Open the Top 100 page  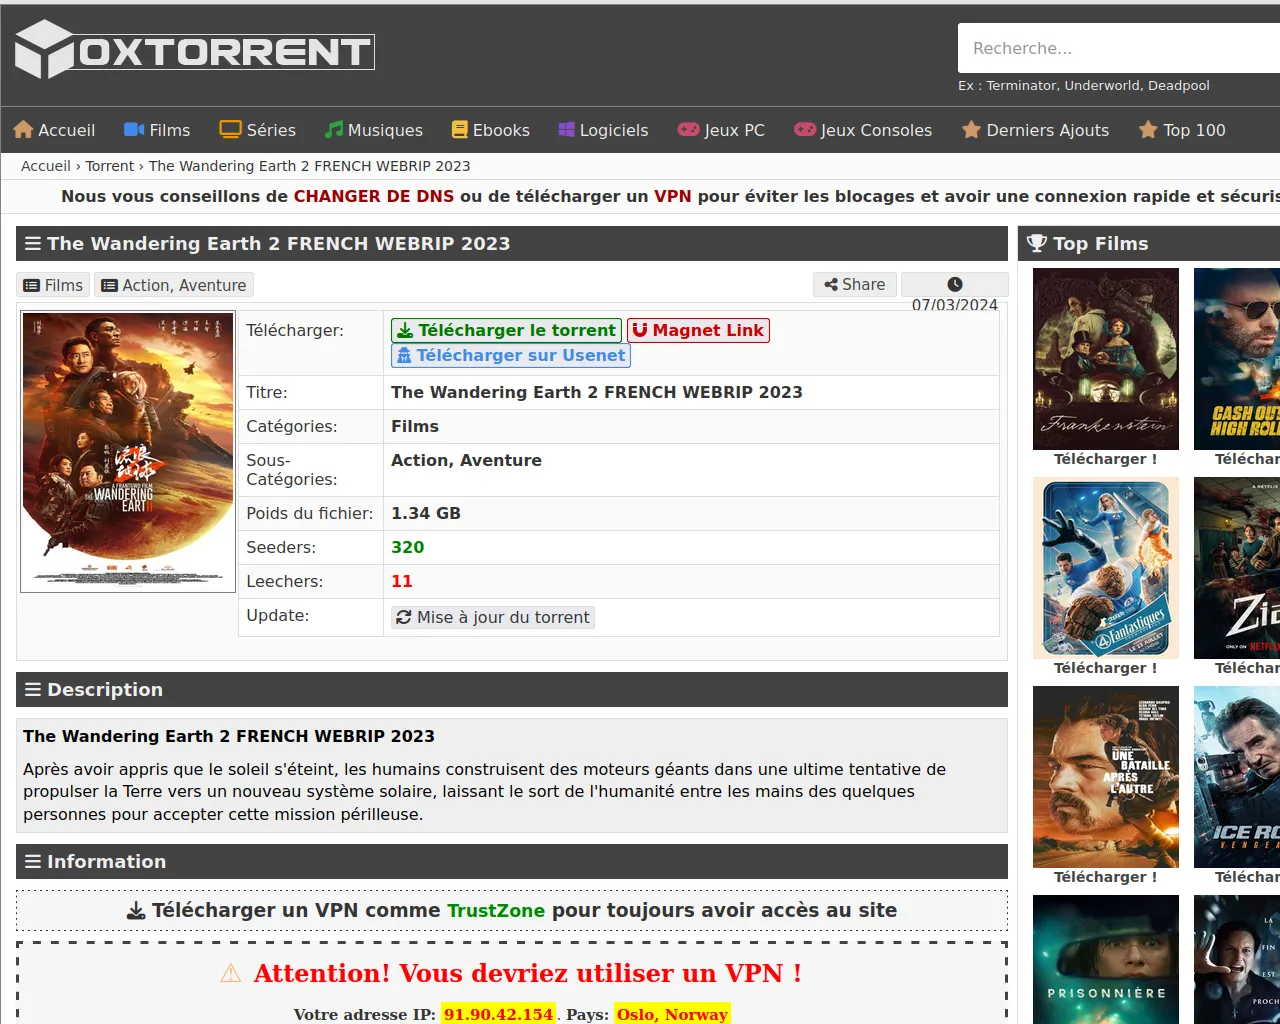(1182, 130)
